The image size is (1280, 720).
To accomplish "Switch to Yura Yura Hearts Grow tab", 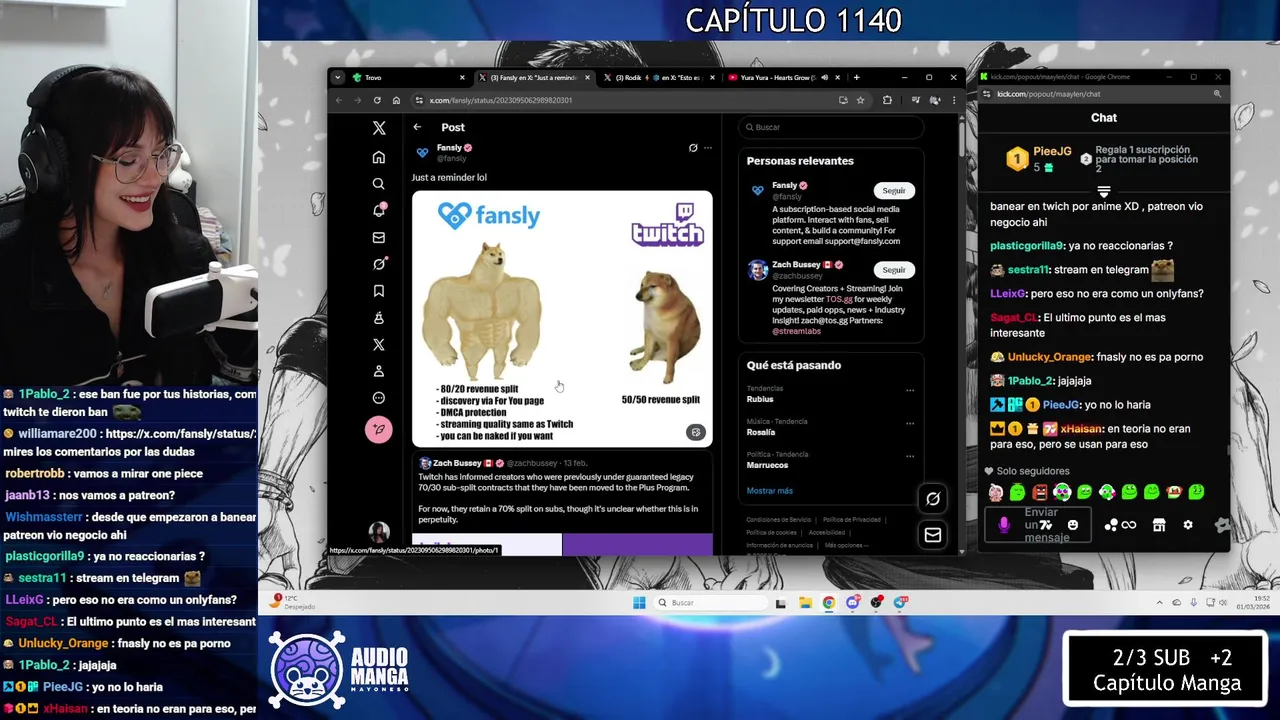I will pos(783,77).
